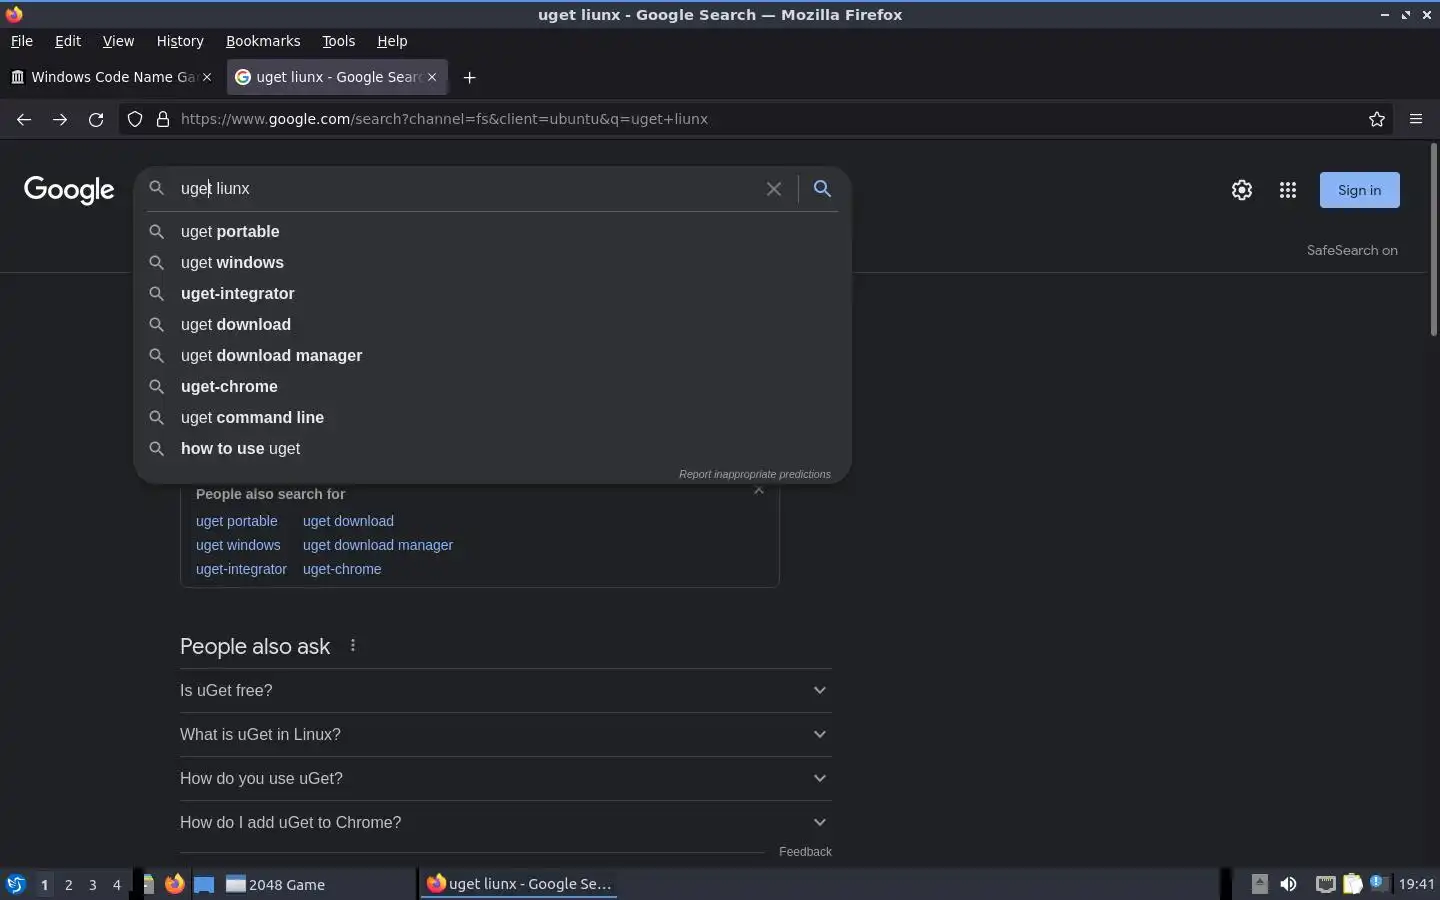Open clipboard tray icon

(1352, 884)
